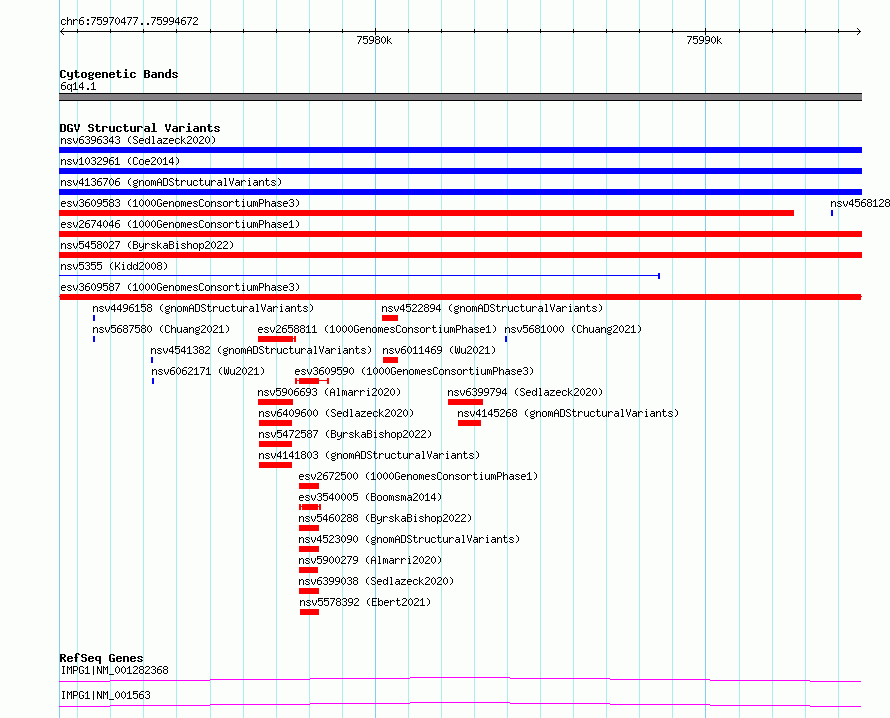Image resolution: width=890 pixels, height=718 pixels.
Task: Click the nsv4568128 label at right edge
Action: [x=859, y=203]
